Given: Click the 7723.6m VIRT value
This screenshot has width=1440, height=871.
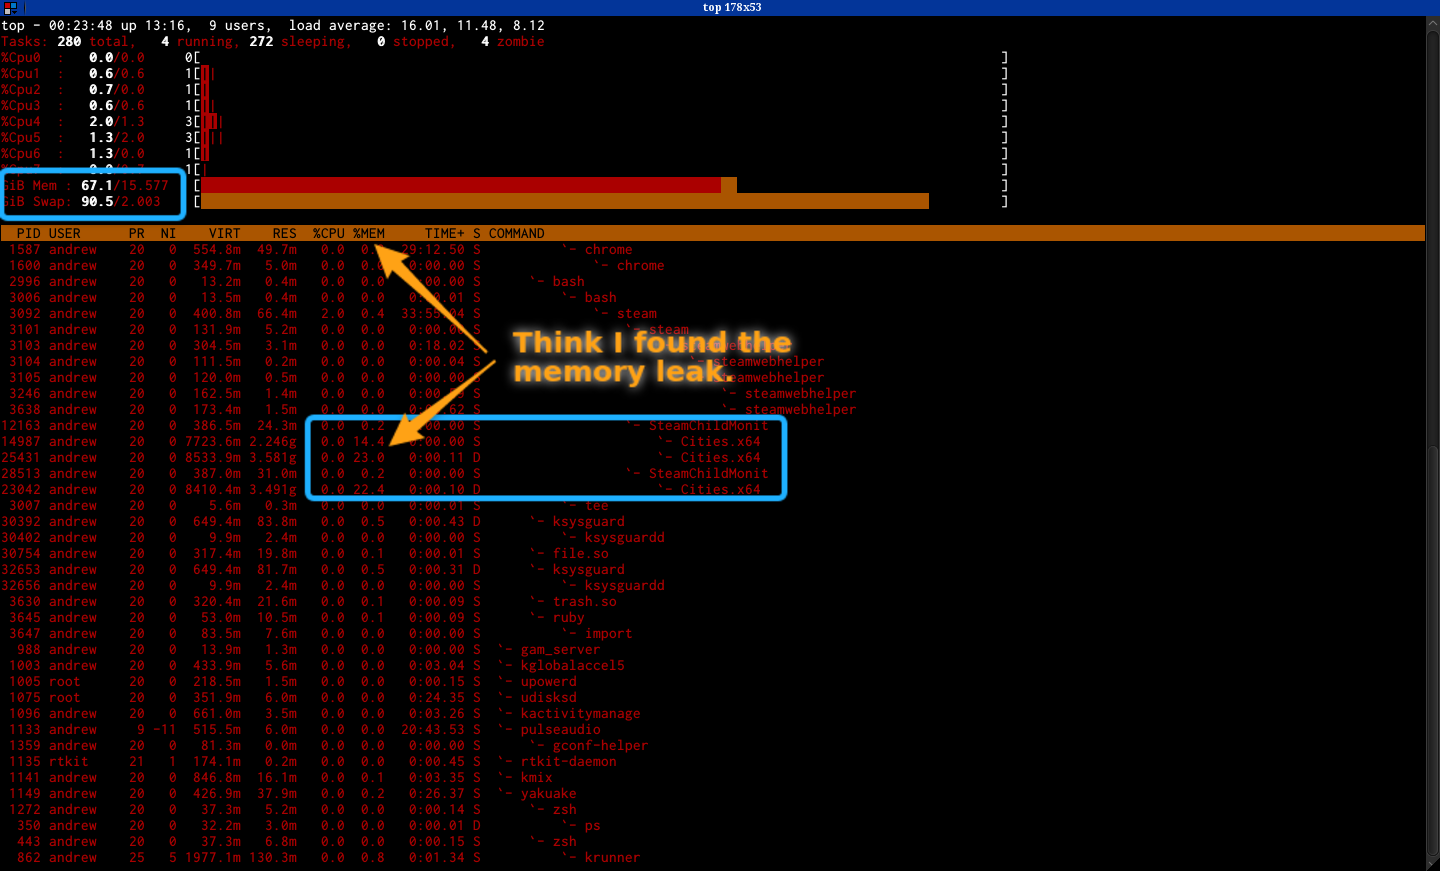Looking at the screenshot, I should click(213, 441).
